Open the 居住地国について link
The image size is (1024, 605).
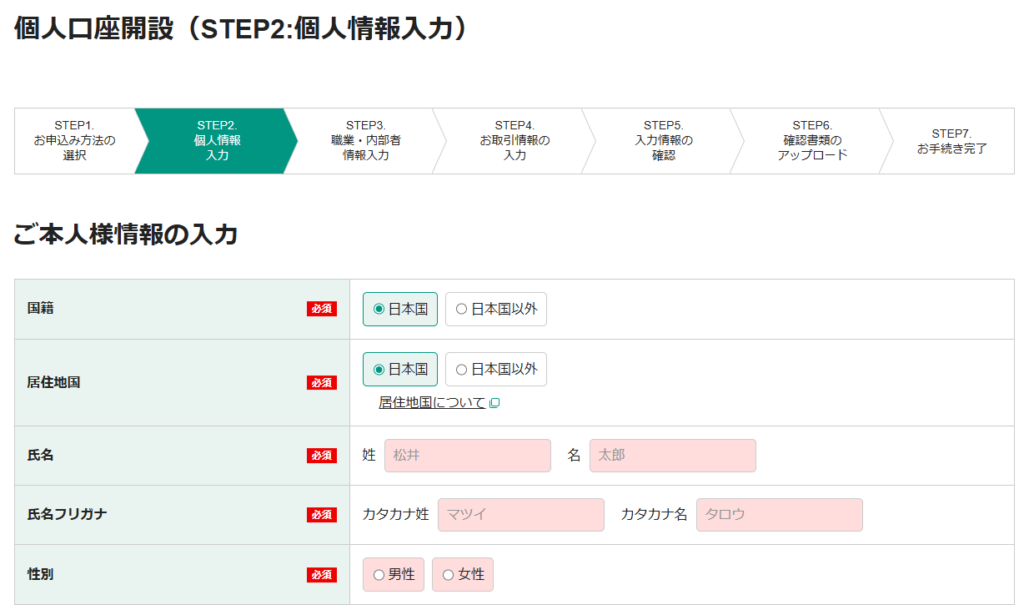431,403
